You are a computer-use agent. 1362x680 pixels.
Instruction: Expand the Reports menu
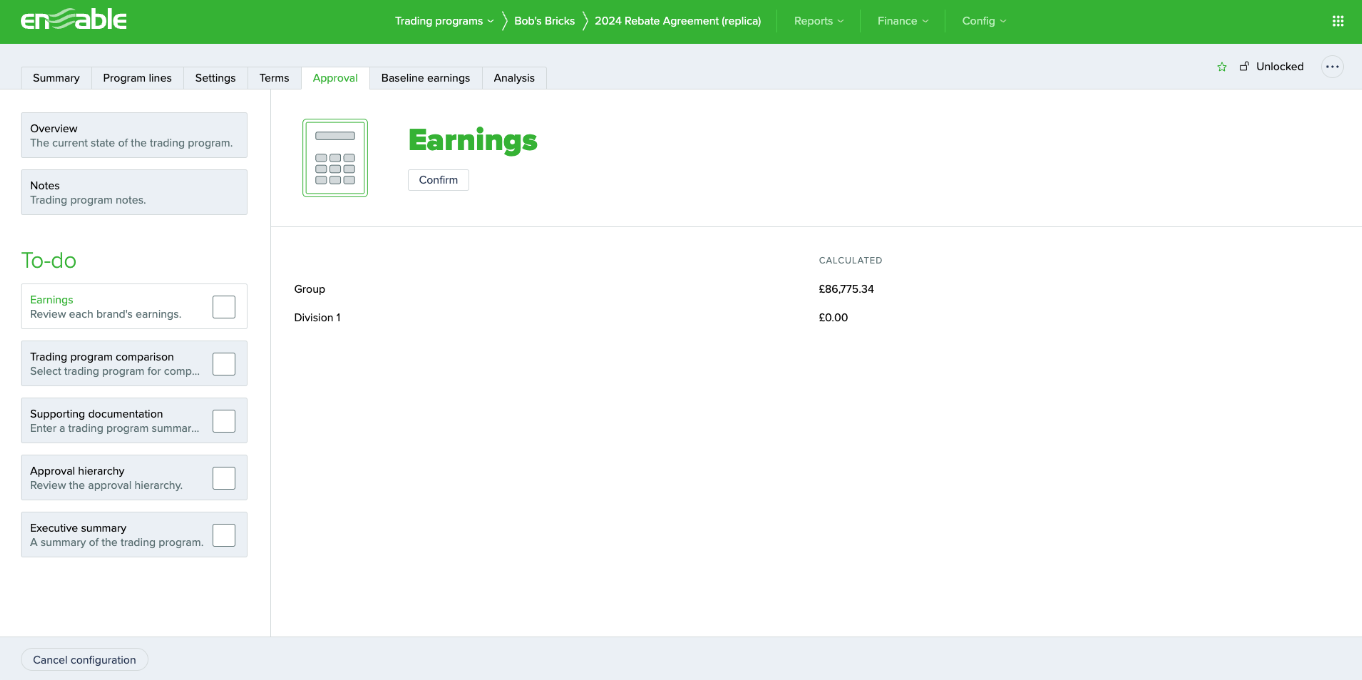pos(819,21)
